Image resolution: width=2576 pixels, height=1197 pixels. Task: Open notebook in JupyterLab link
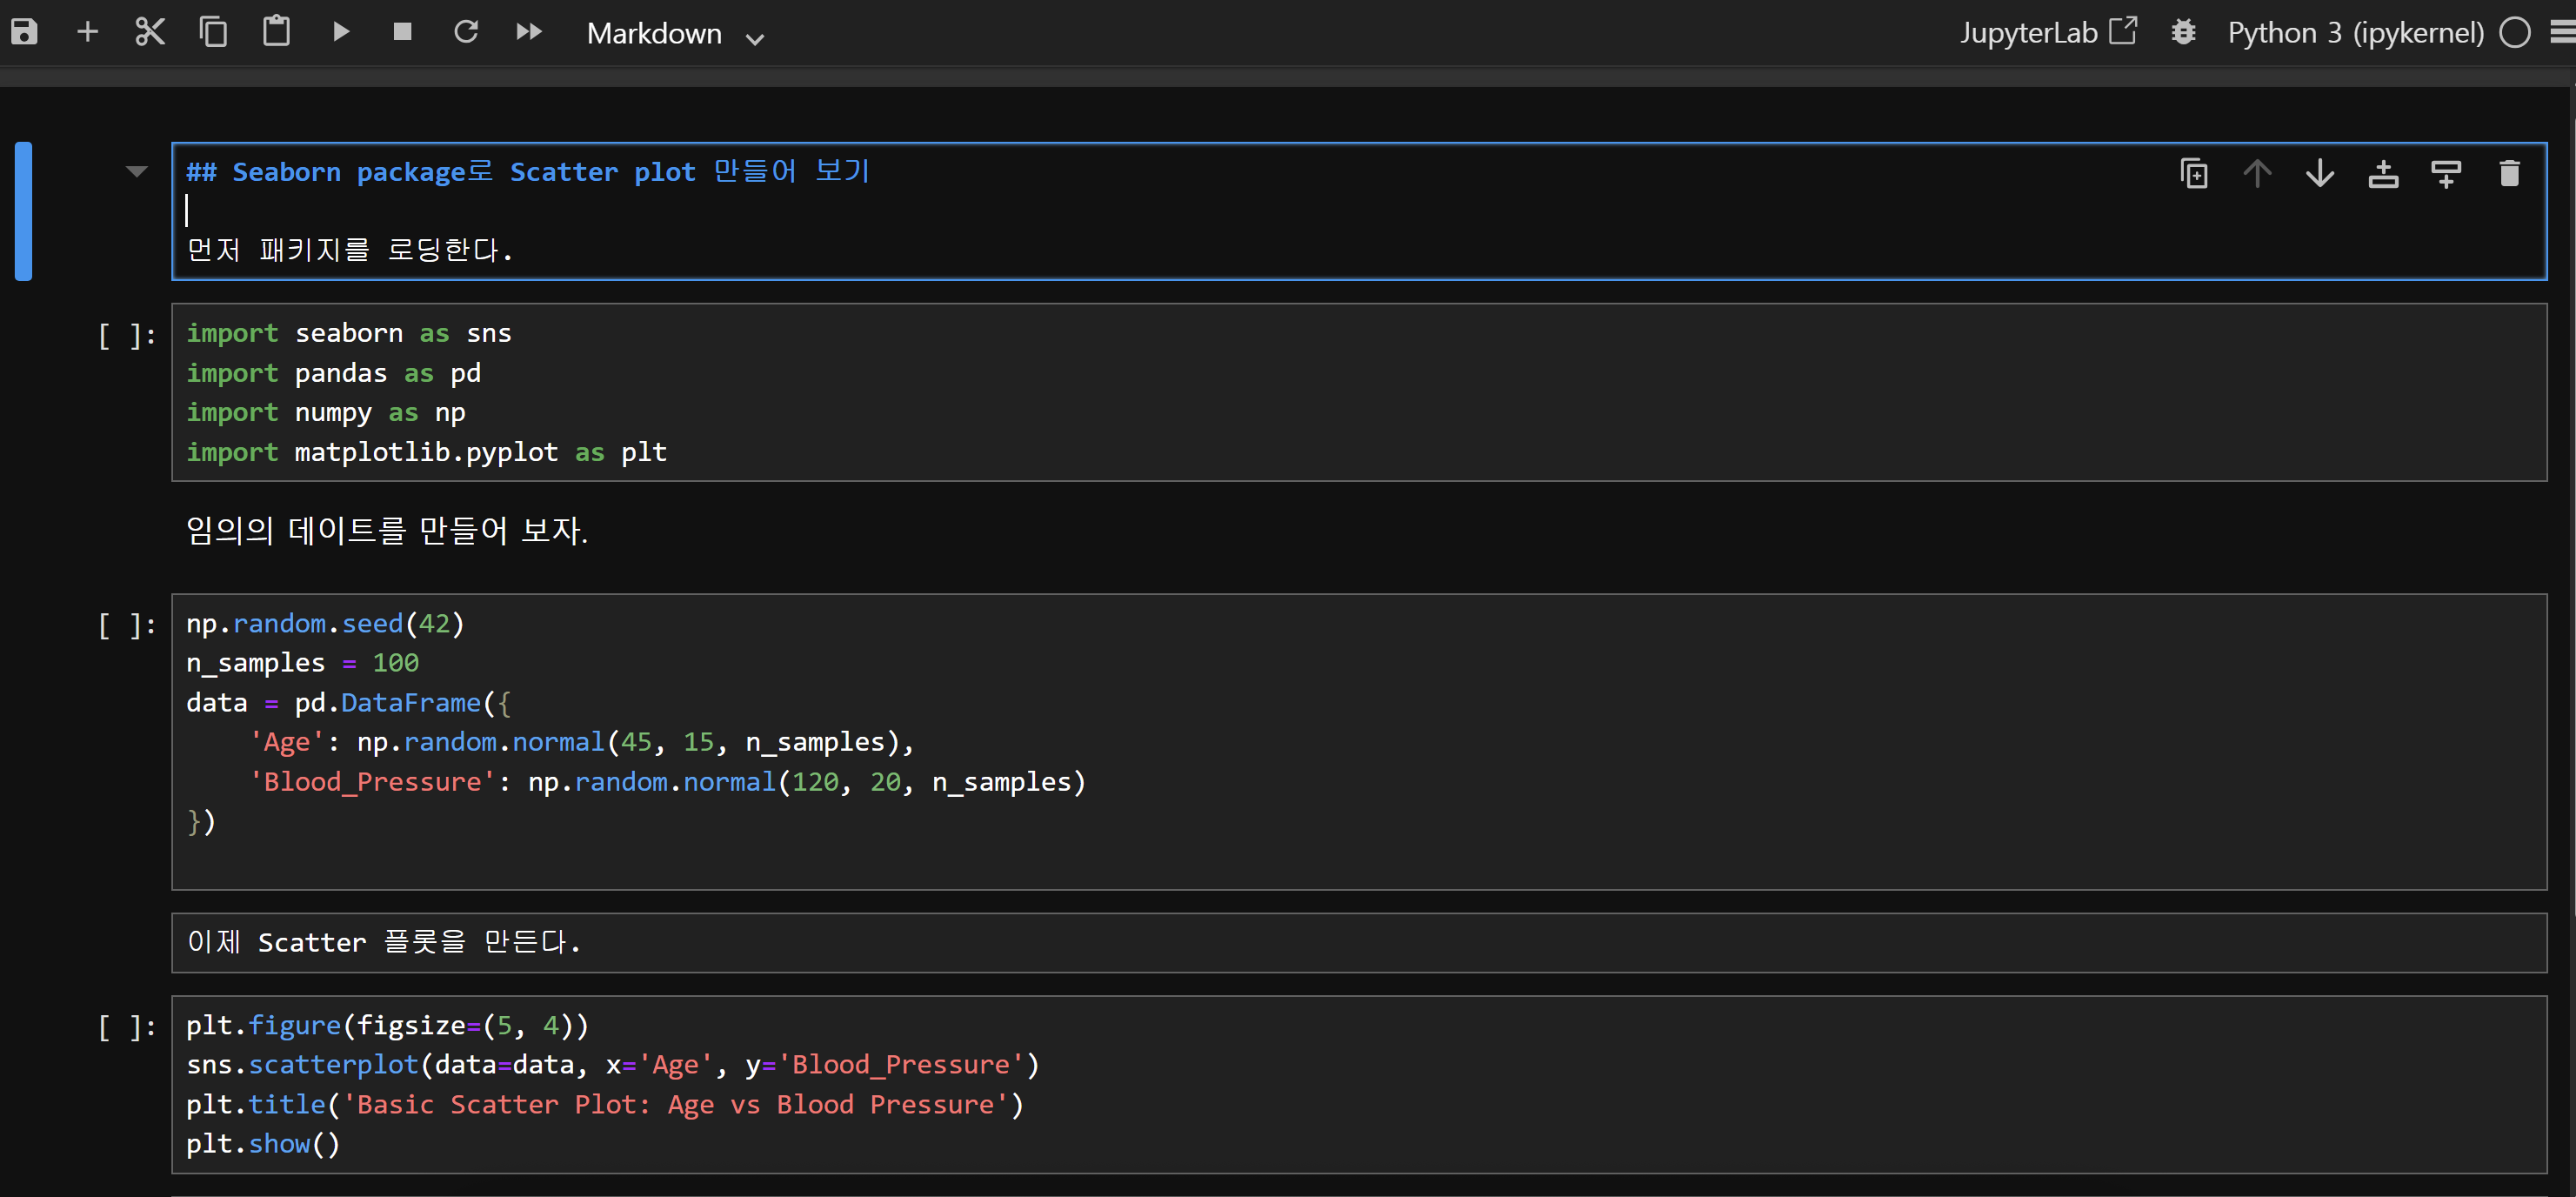tap(2048, 32)
